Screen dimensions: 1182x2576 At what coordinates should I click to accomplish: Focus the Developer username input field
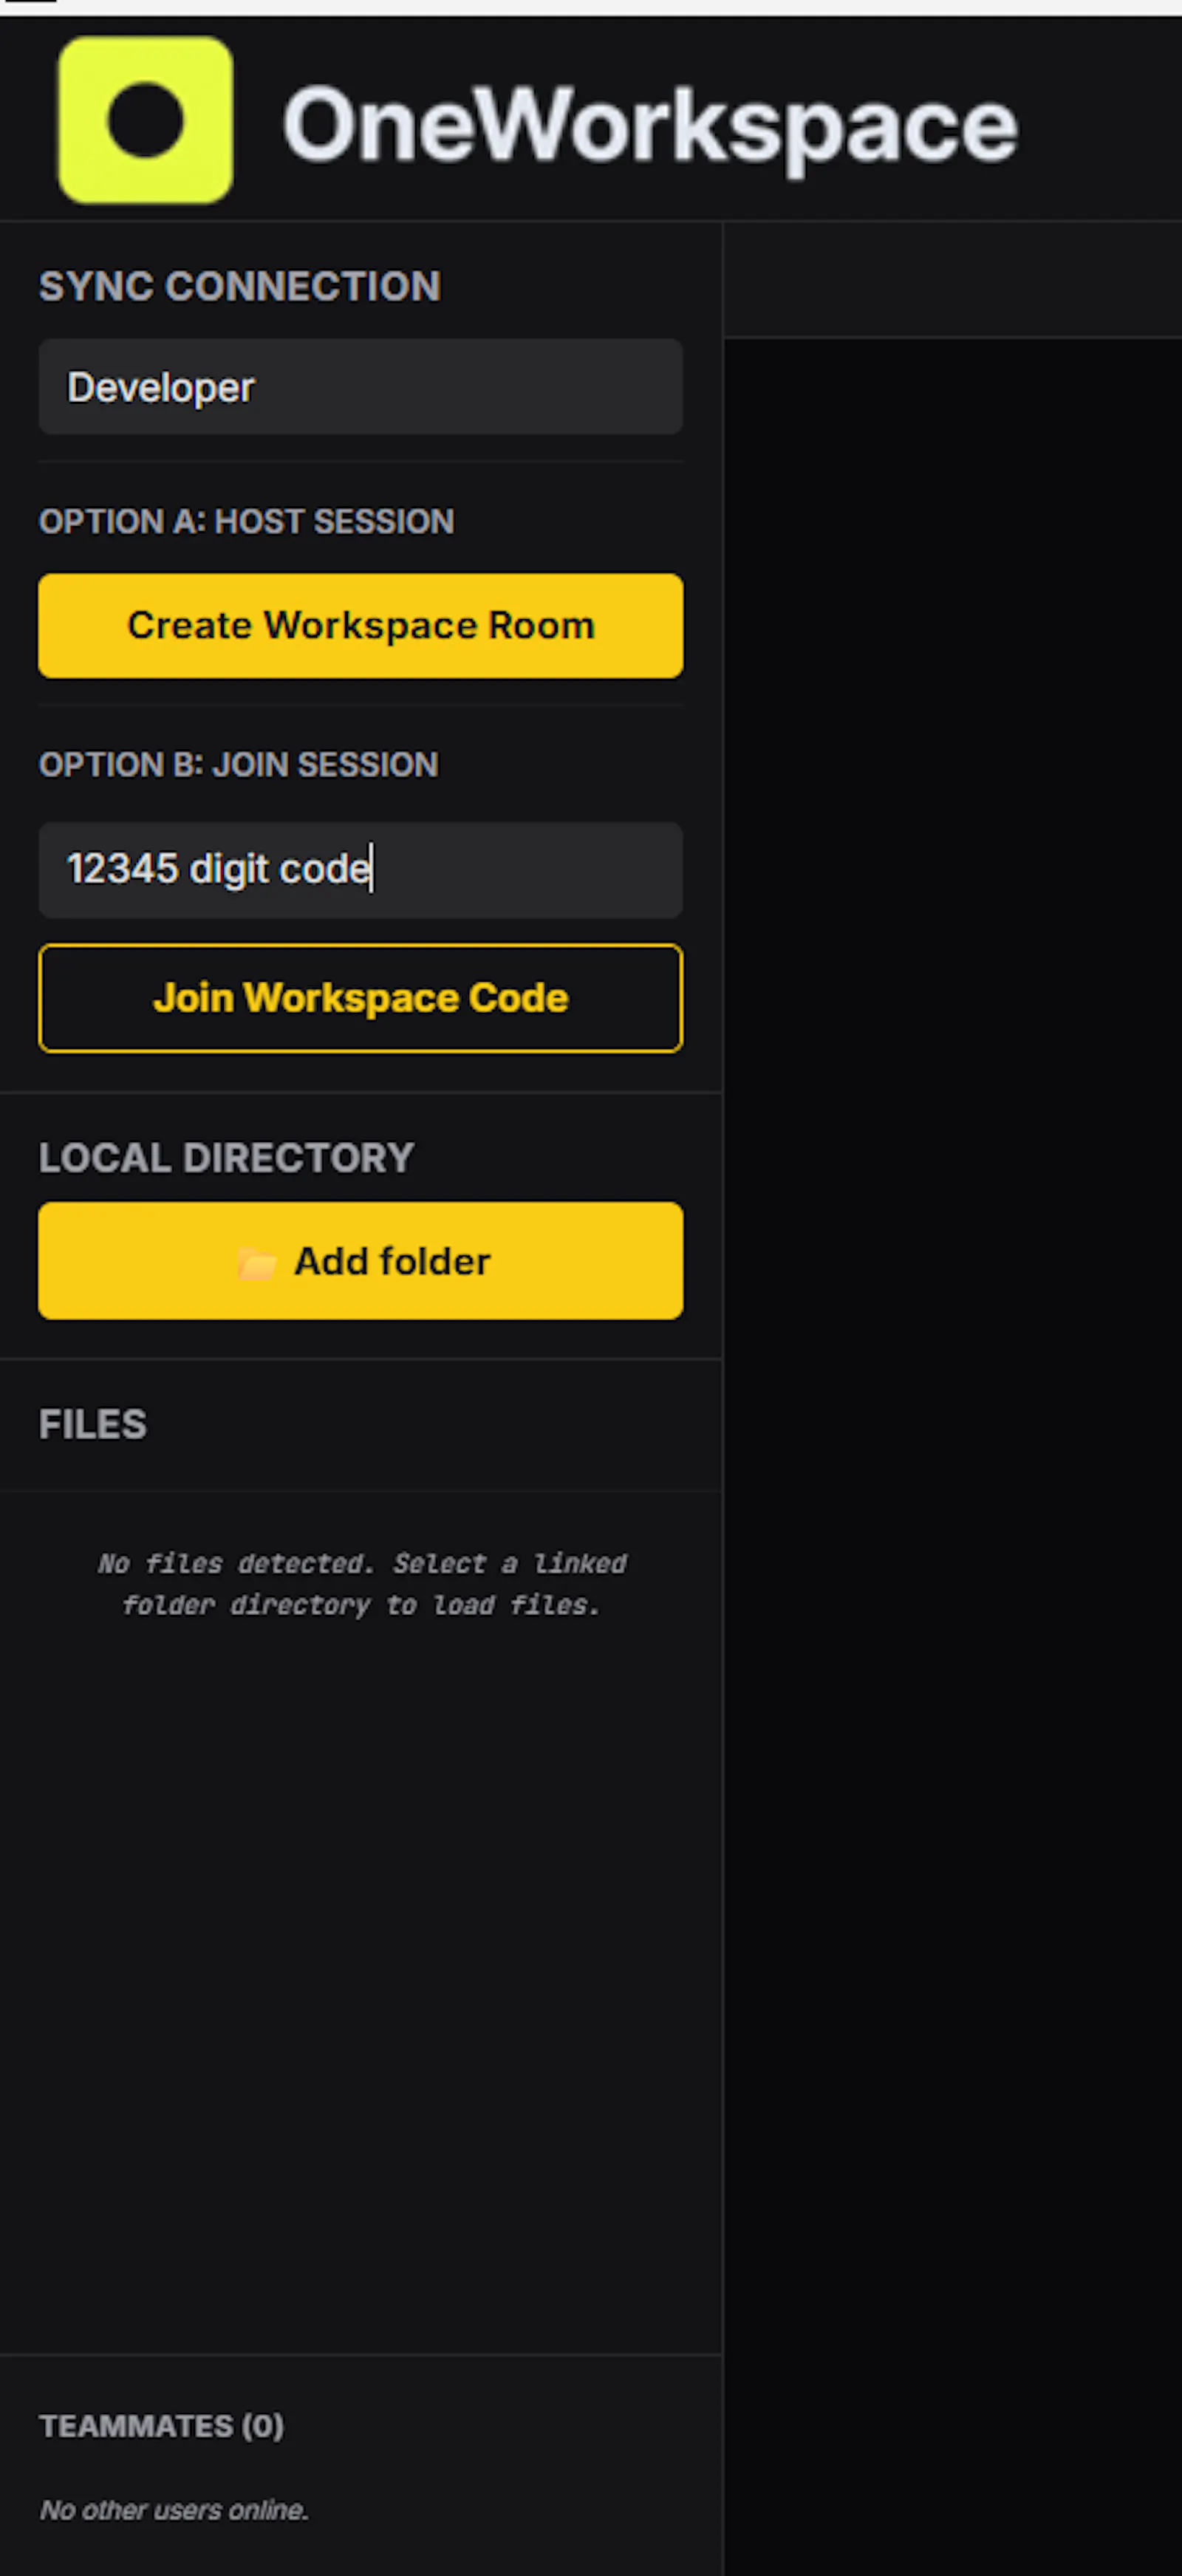pyautogui.click(x=361, y=387)
